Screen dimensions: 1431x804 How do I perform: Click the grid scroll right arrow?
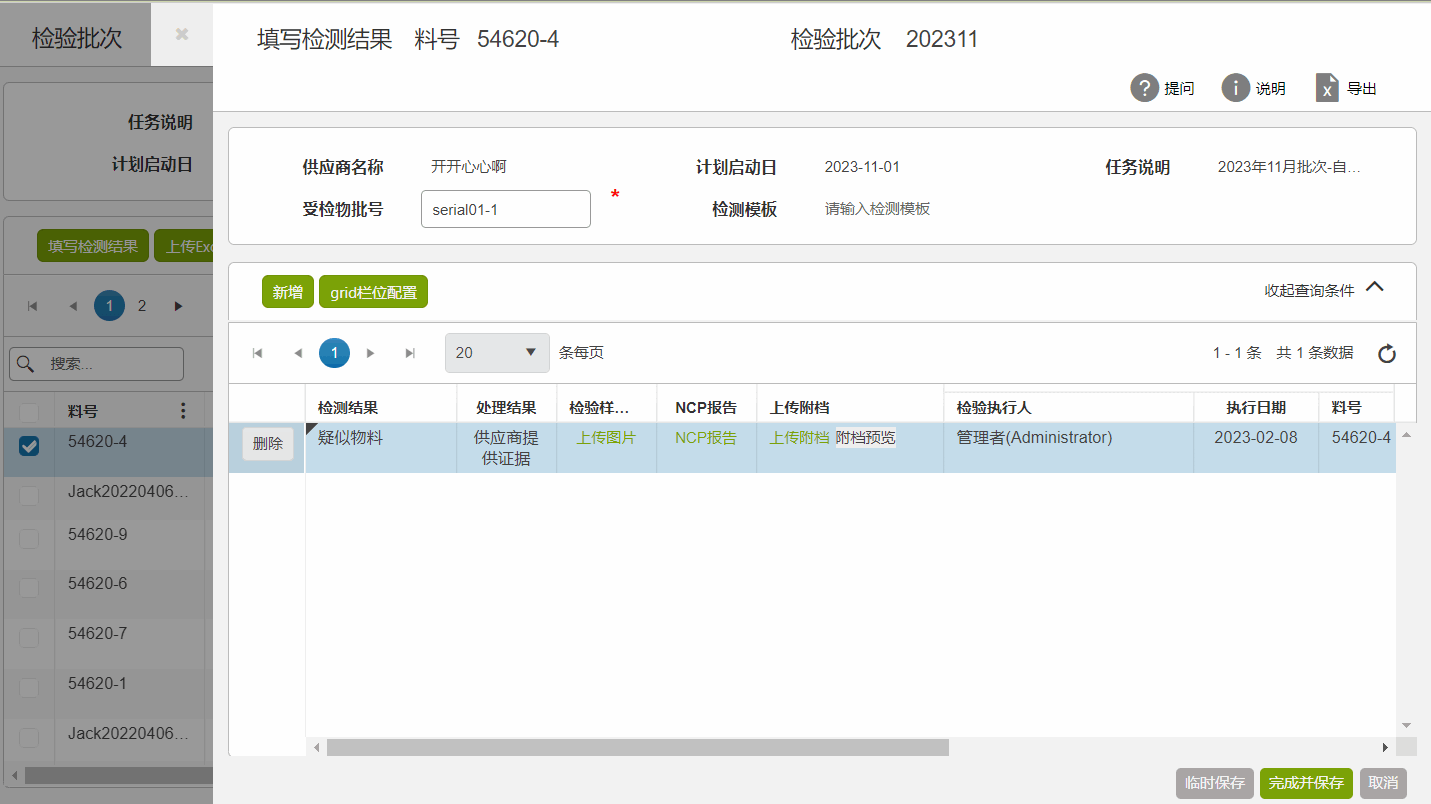(x=1385, y=747)
